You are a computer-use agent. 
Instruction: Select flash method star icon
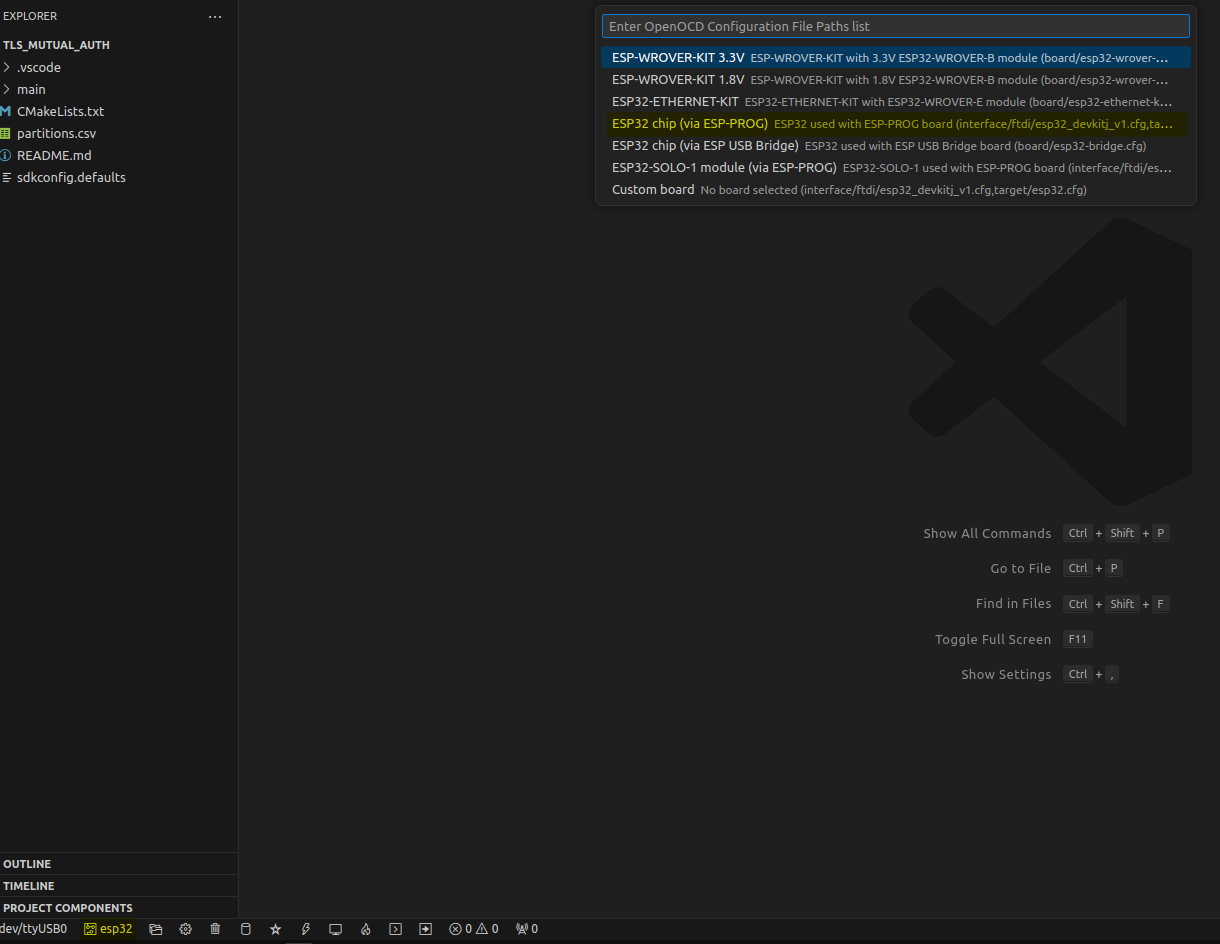(x=276, y=929)
